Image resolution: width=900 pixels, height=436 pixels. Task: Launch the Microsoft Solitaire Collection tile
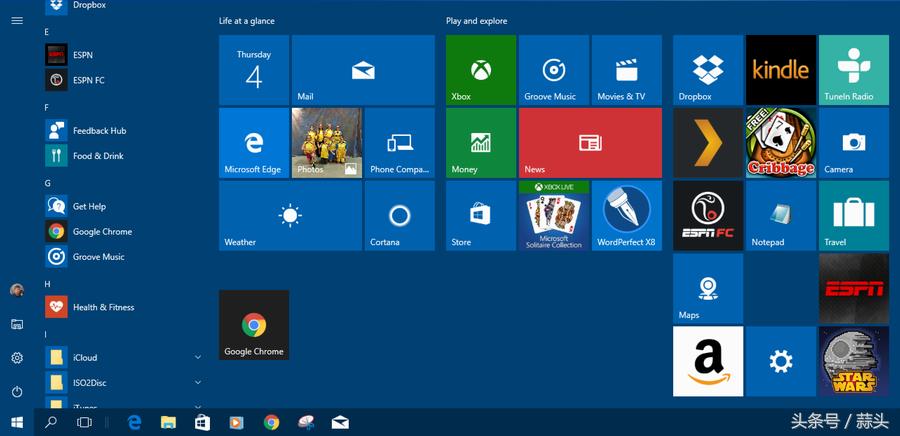click(x=554, y=216)
